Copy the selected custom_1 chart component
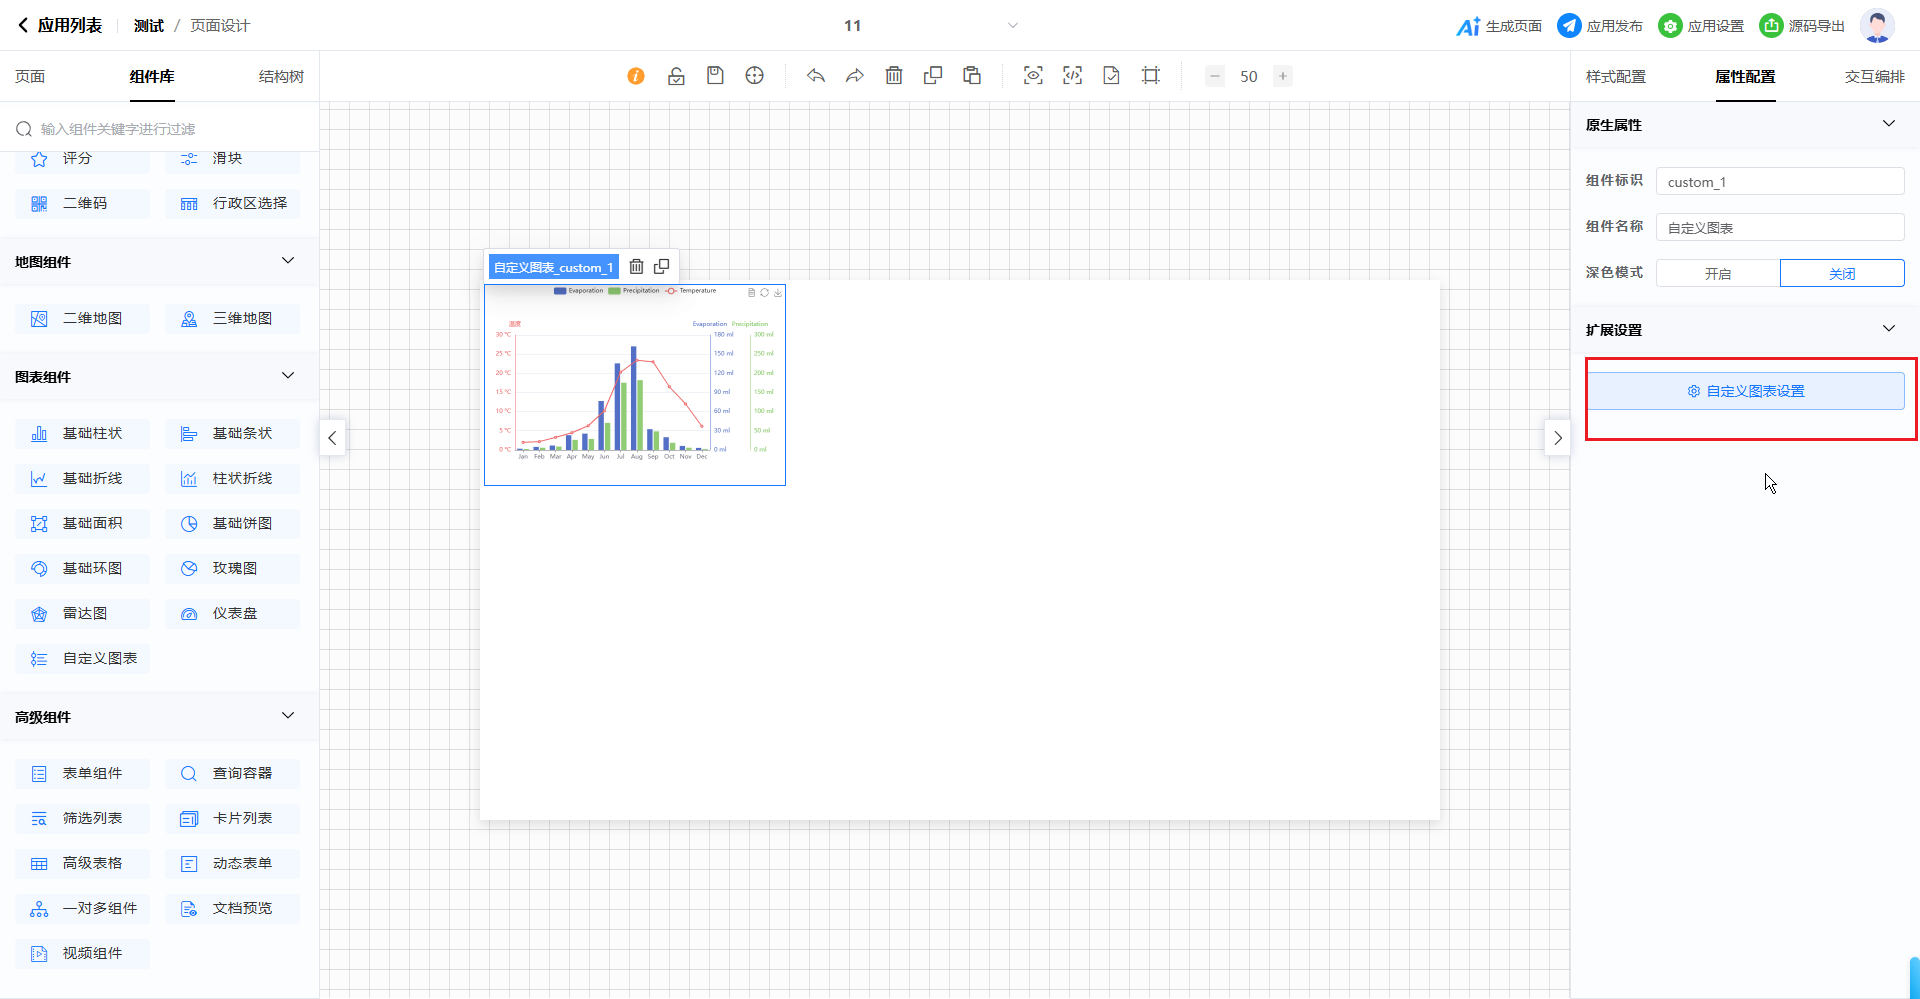 click(662, 267)
